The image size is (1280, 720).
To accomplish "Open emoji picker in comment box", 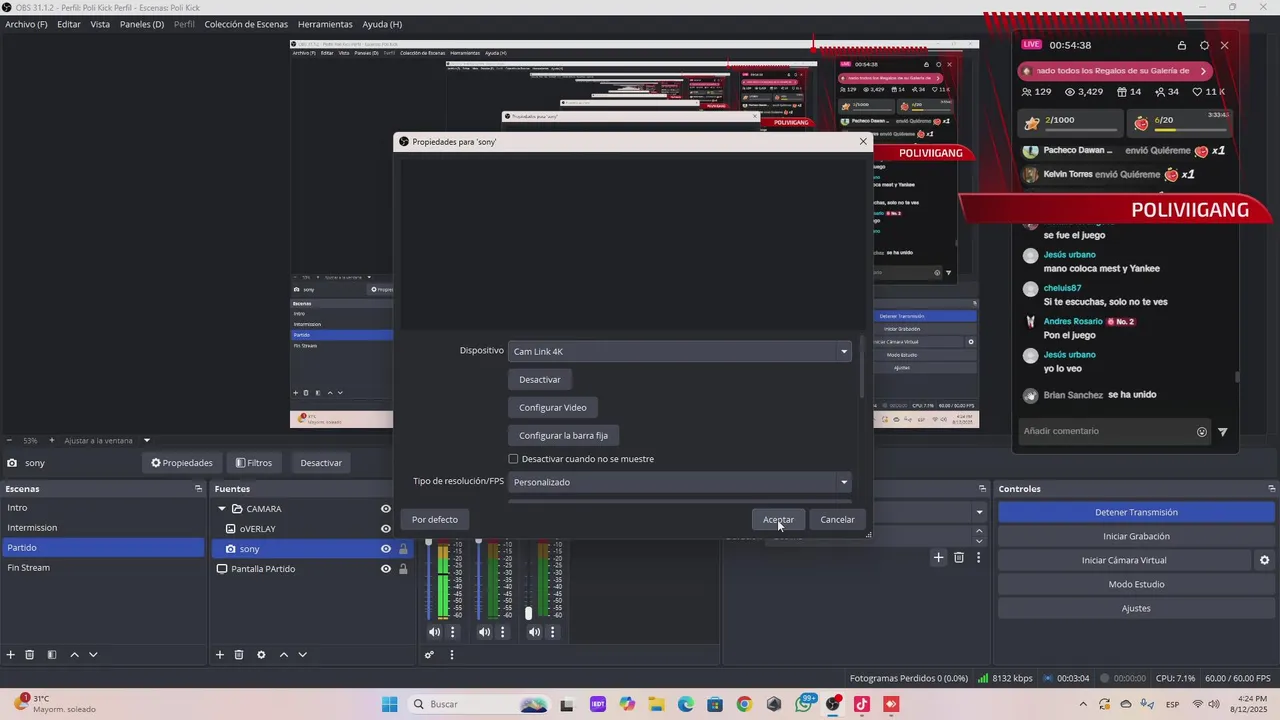I will (1202, 432).
